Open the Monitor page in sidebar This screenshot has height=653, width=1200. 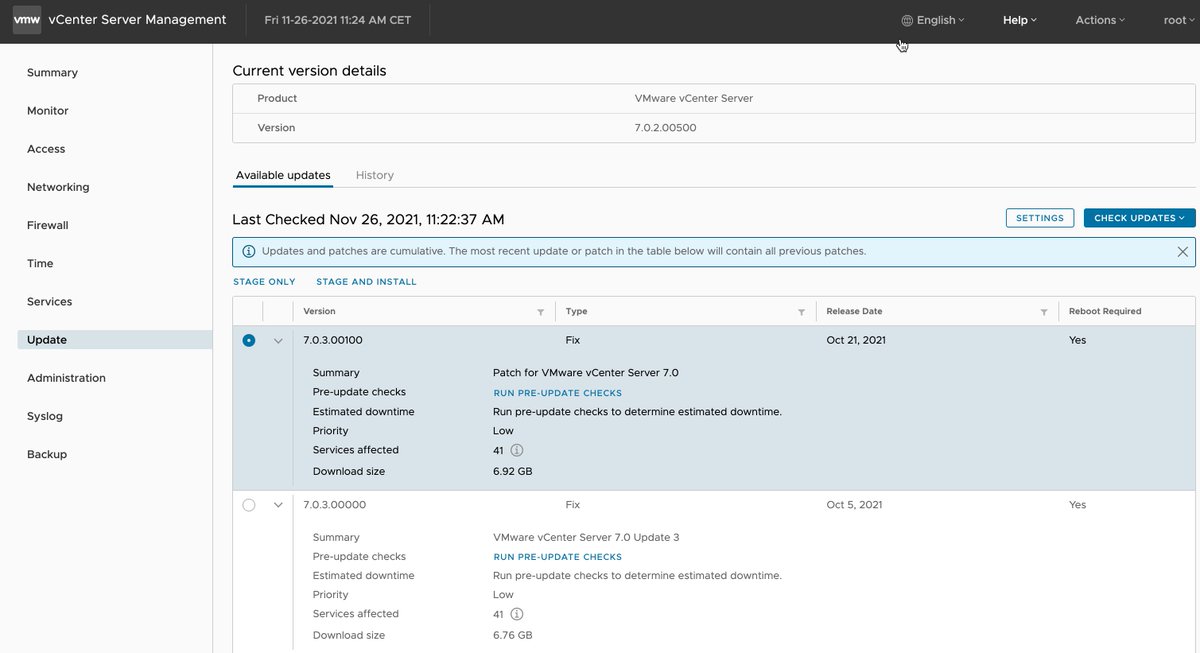click(x=48, y=111)
